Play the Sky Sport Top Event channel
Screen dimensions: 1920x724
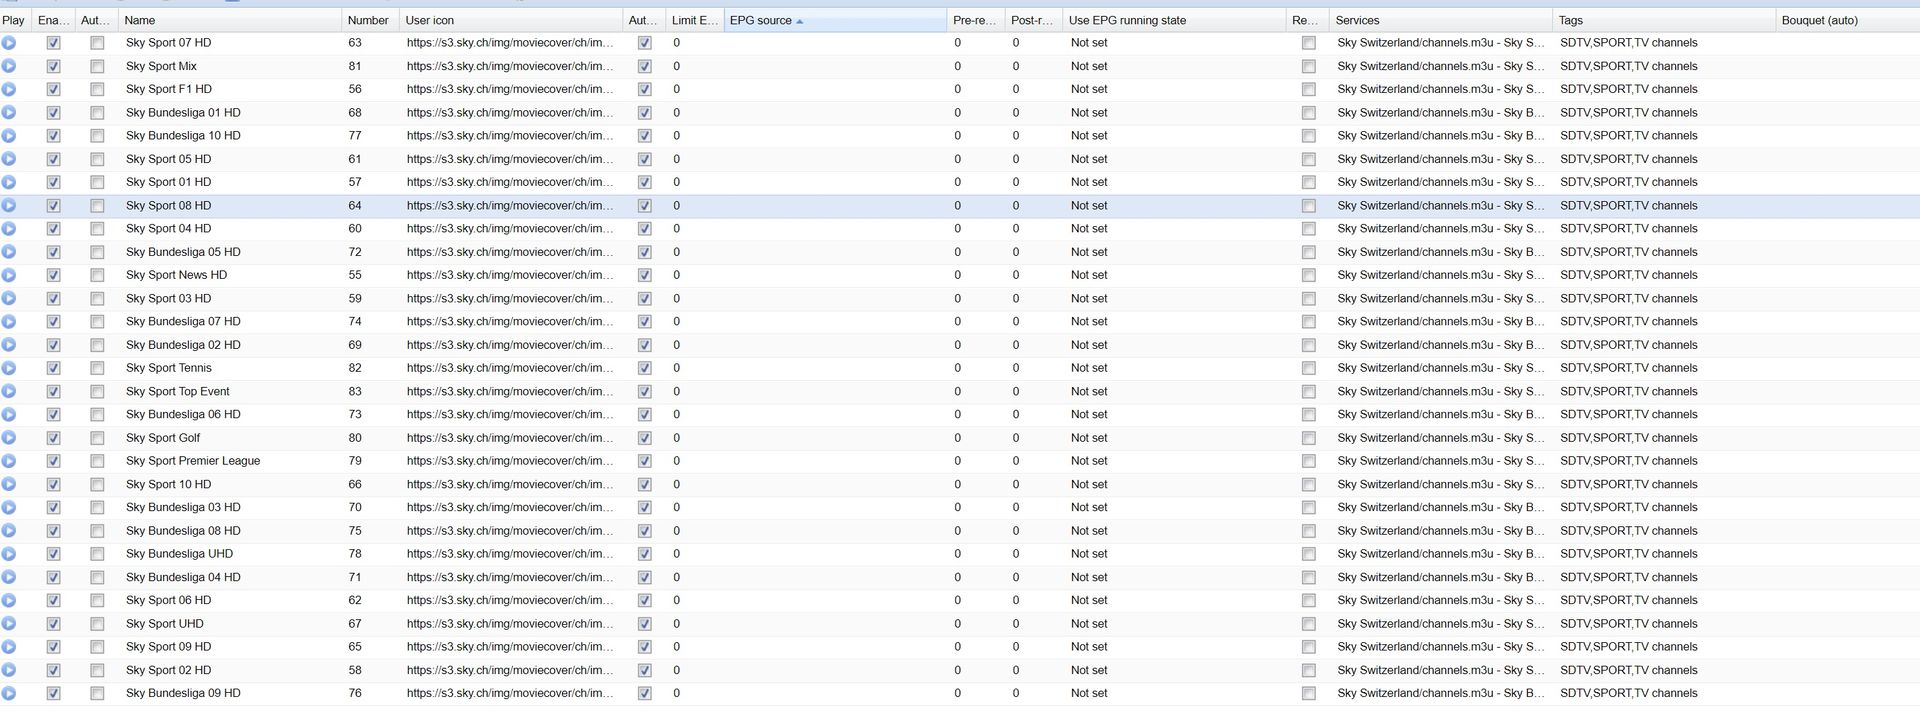9,392
